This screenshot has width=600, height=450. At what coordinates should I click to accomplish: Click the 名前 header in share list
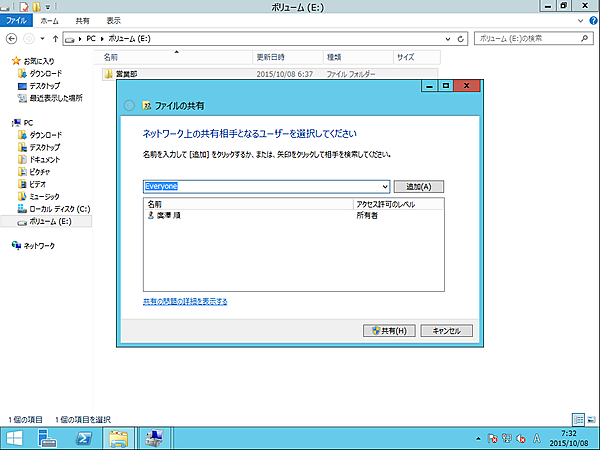click(249, 204)
